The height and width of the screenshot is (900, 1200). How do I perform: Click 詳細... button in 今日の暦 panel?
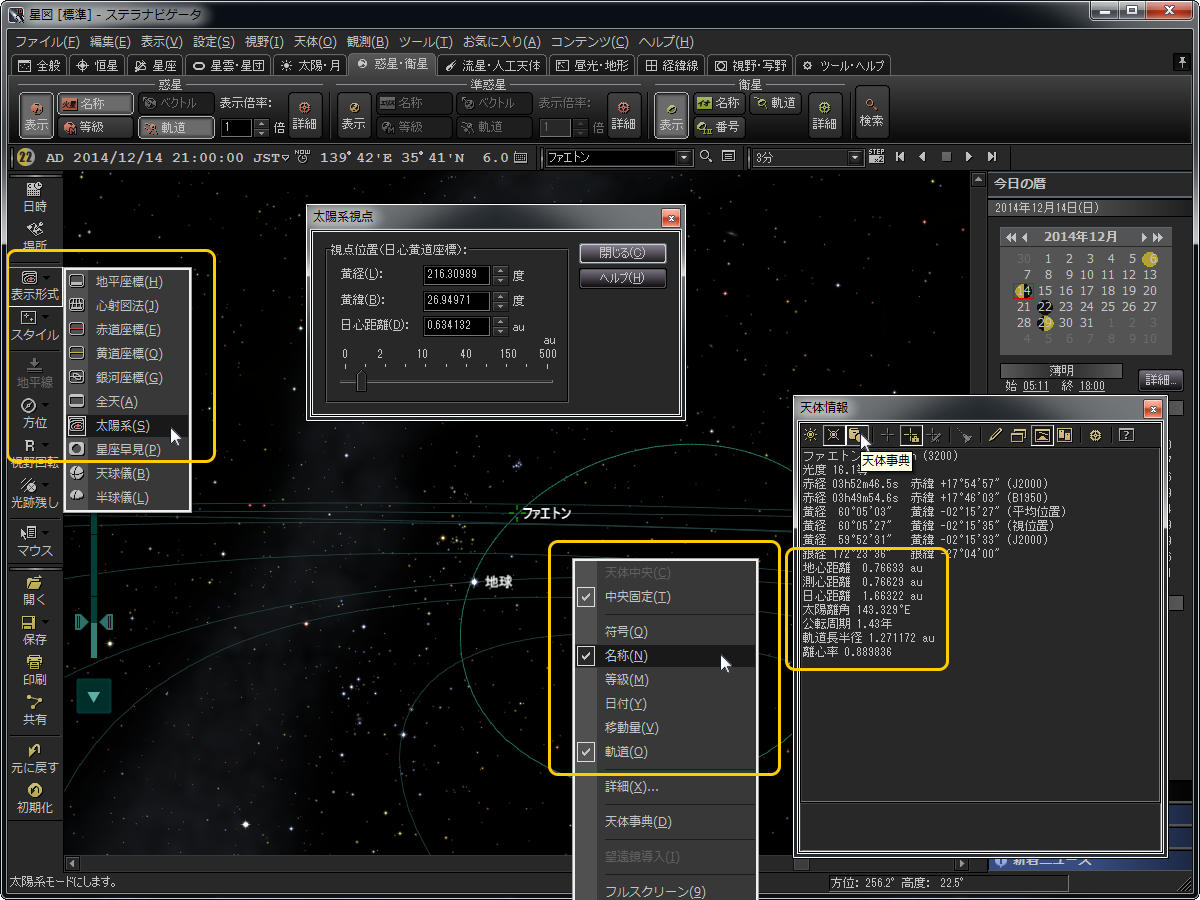[1161, 380]
